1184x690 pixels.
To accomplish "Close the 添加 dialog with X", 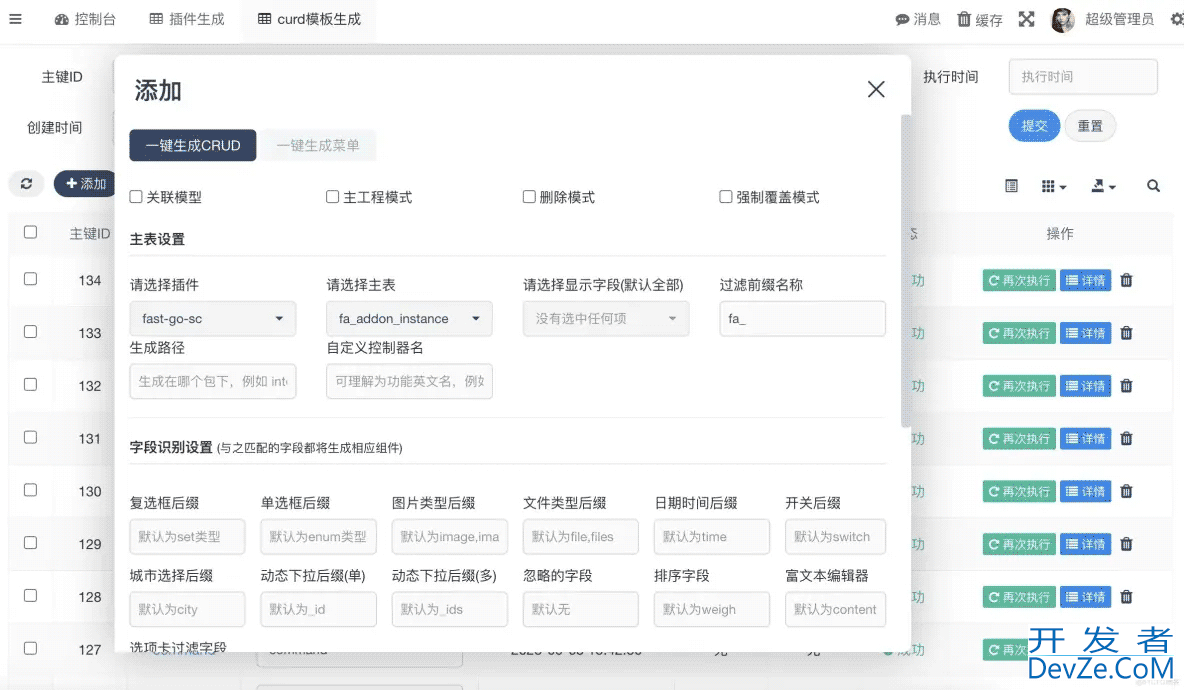I will (x=876, y=89).
